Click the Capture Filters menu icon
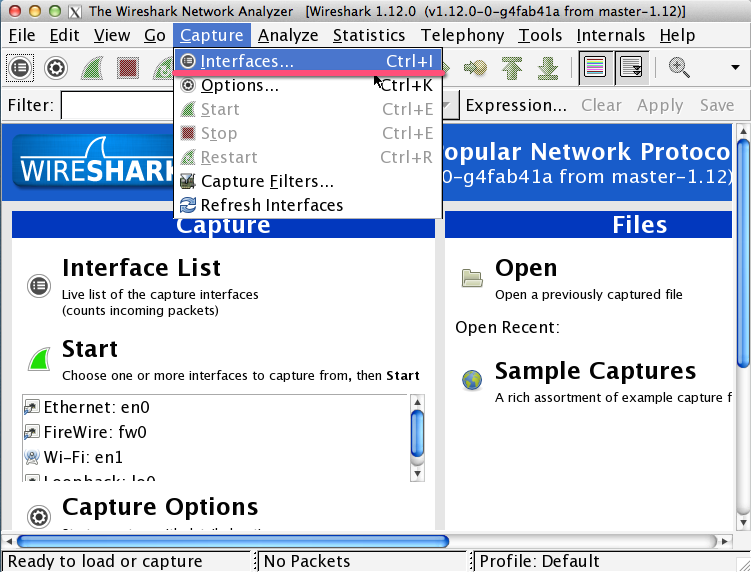 [x=188, y=181]
